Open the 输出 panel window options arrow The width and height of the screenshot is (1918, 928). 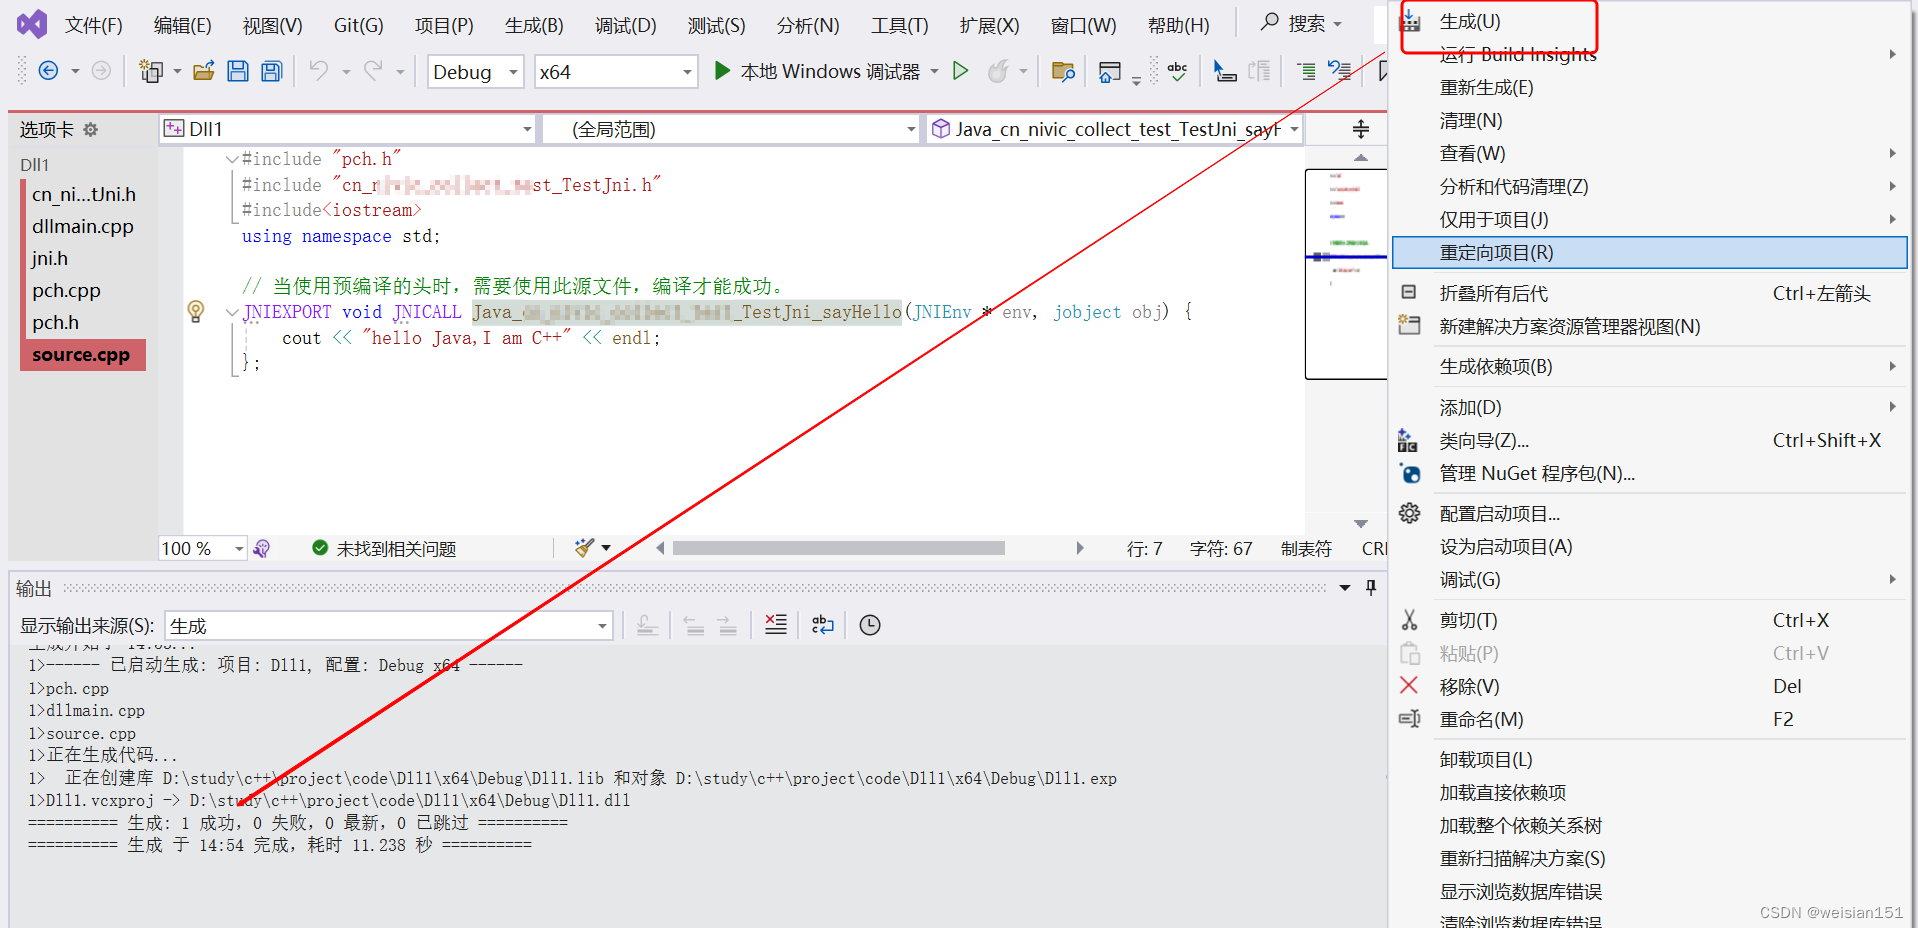[1345, 588]
